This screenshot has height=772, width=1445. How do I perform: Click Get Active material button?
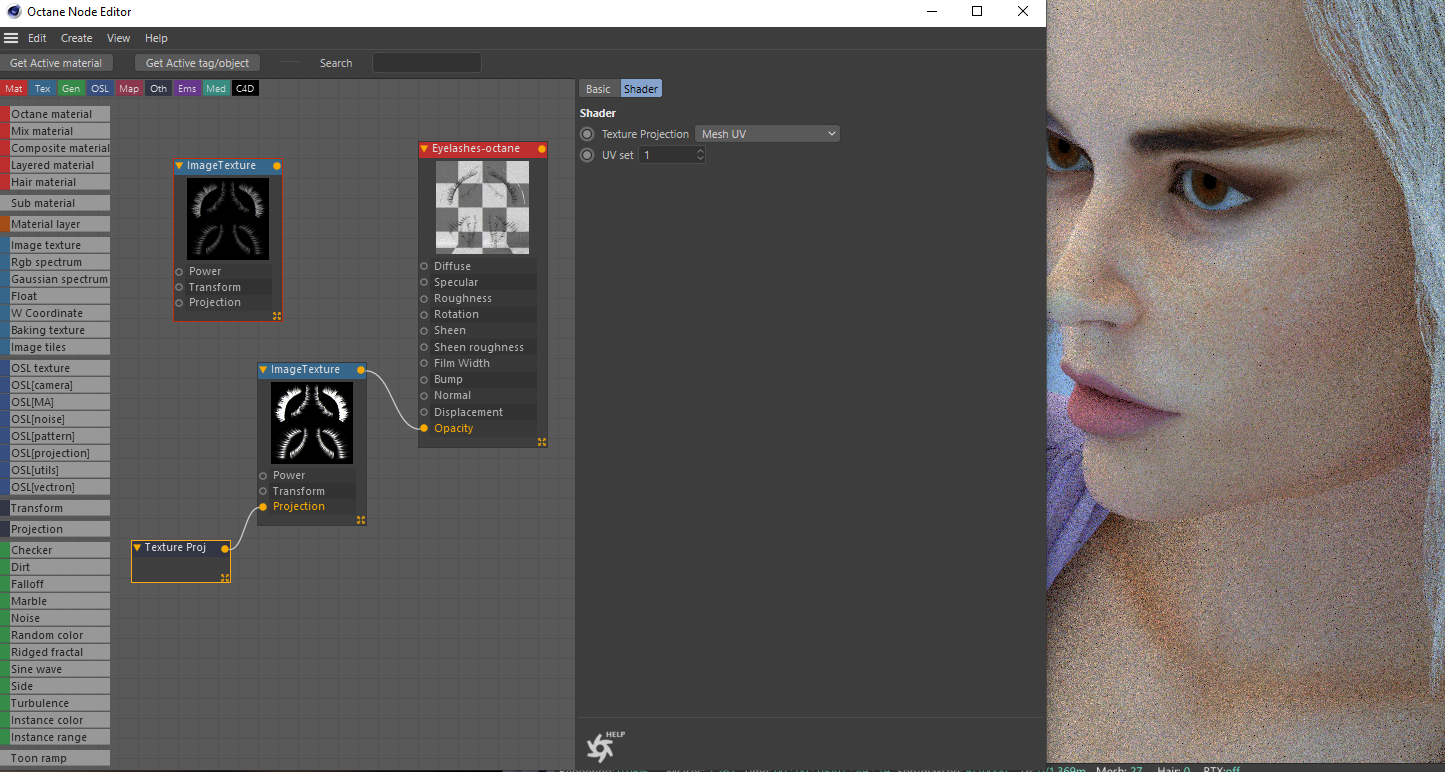point(56,63)
